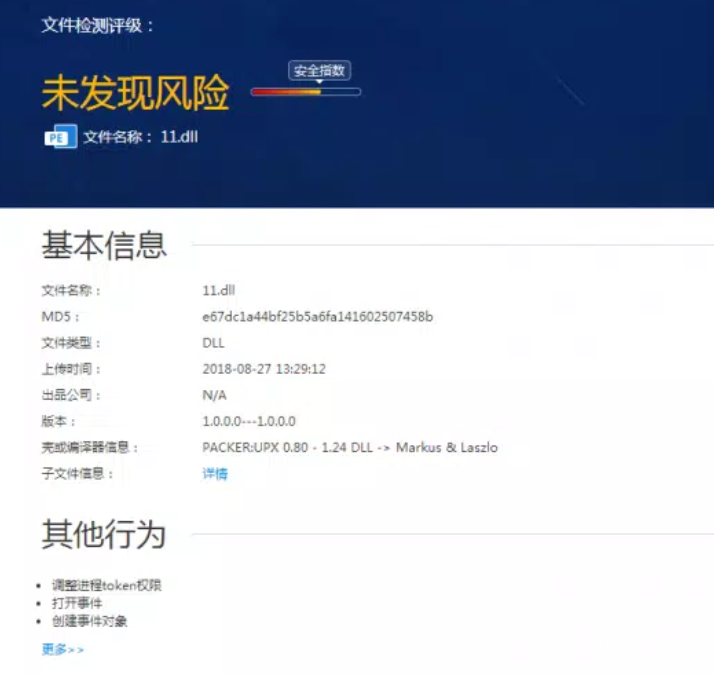Viewport: 714px width, 674px height.
Task: Click the 出品公司 value N/A
Action: coord(214,395)
